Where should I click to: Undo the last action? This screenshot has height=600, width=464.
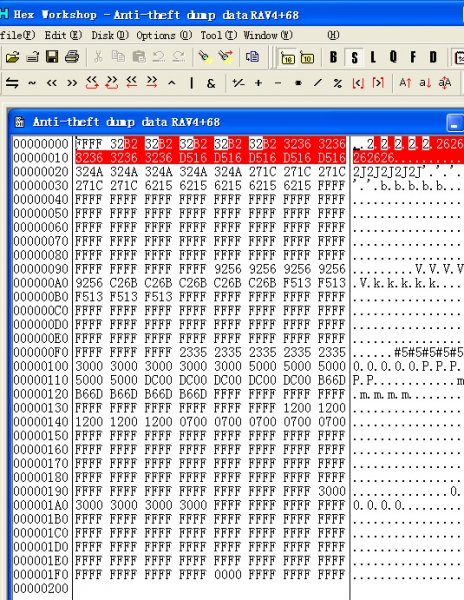(159, 57)
